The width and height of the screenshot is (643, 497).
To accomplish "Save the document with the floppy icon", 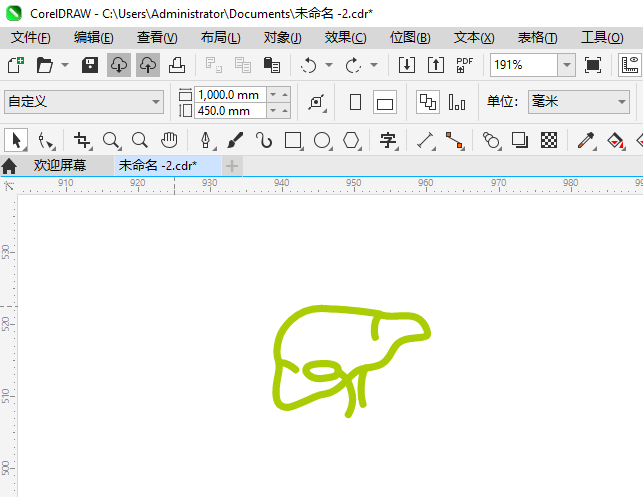I will pos(90,65).
